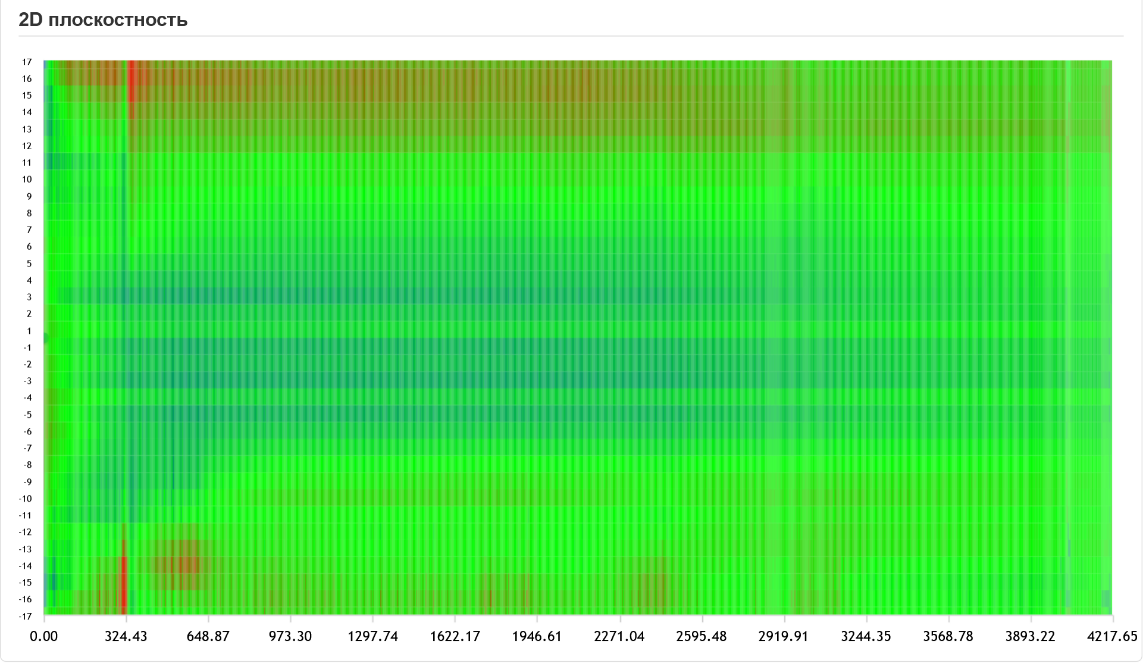Select the 4217.65 x-axis end label
The image size is (1145, 671).
coord(1112,635)
